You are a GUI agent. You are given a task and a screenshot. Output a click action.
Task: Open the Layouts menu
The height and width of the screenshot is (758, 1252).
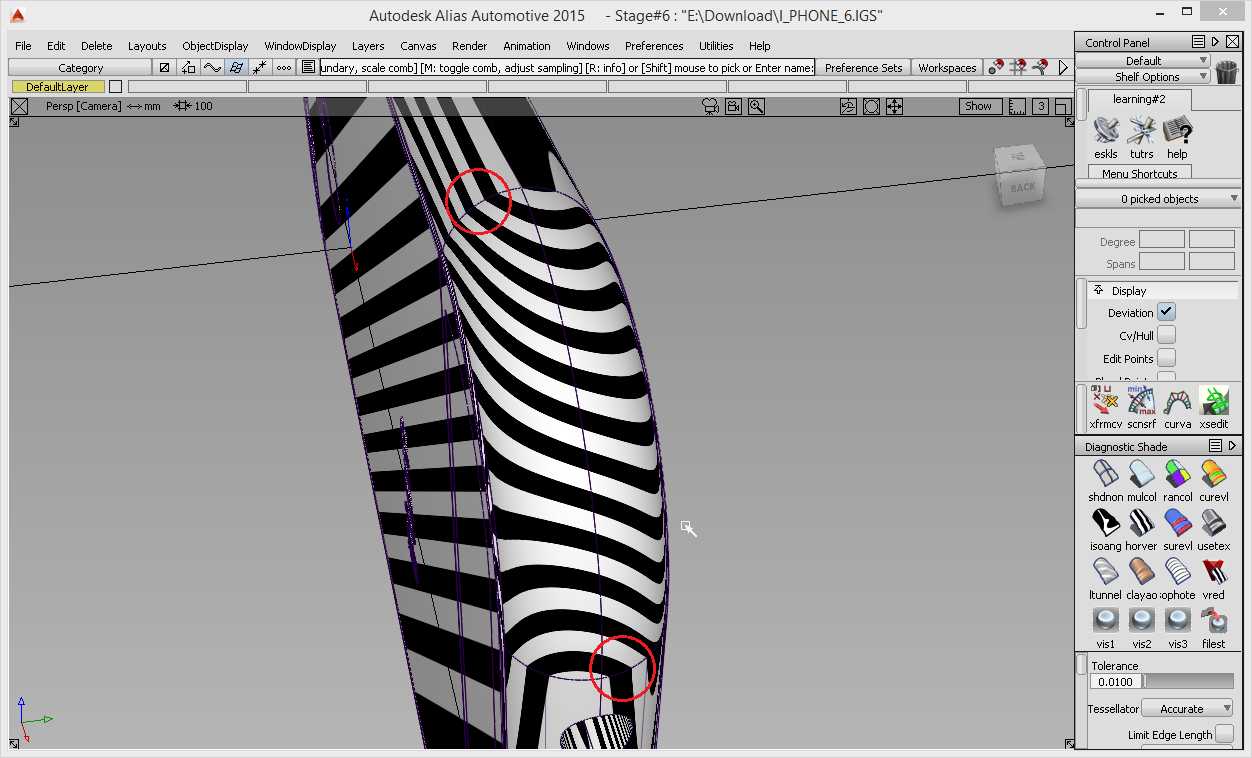[x=147, y=46]
